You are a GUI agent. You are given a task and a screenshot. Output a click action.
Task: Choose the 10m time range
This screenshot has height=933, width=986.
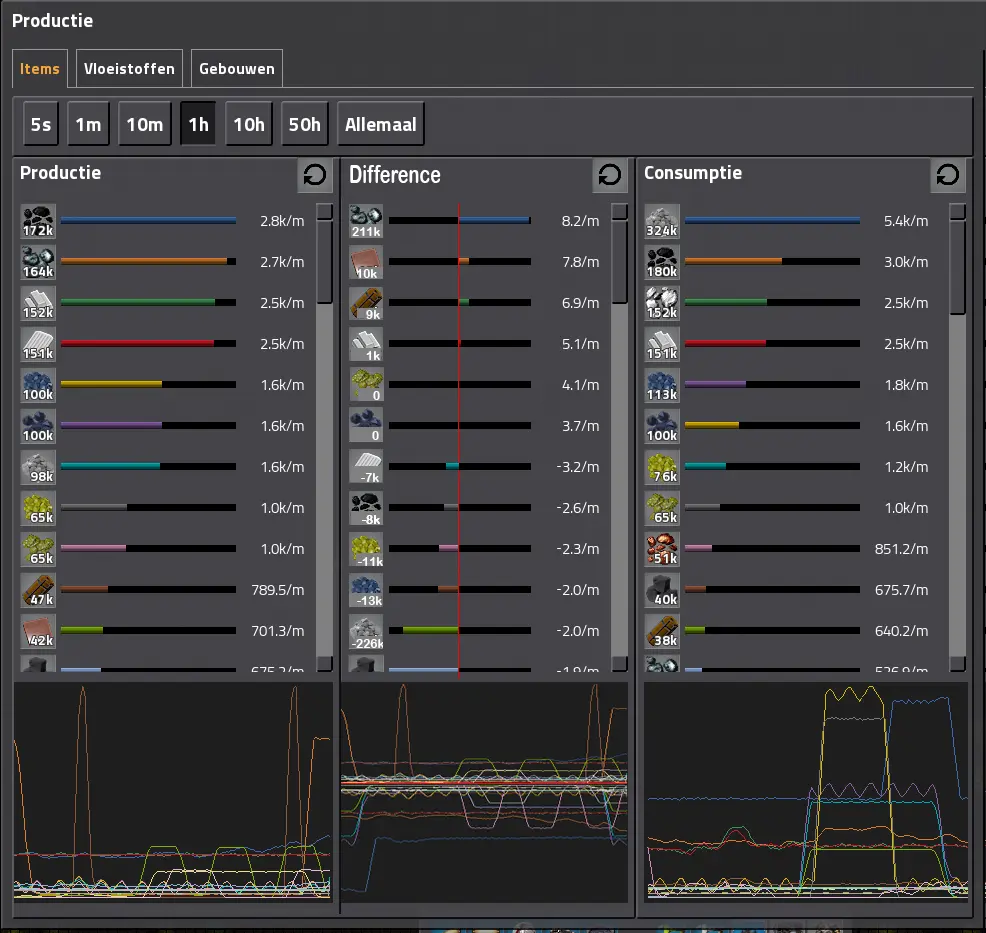click(145, 124)
